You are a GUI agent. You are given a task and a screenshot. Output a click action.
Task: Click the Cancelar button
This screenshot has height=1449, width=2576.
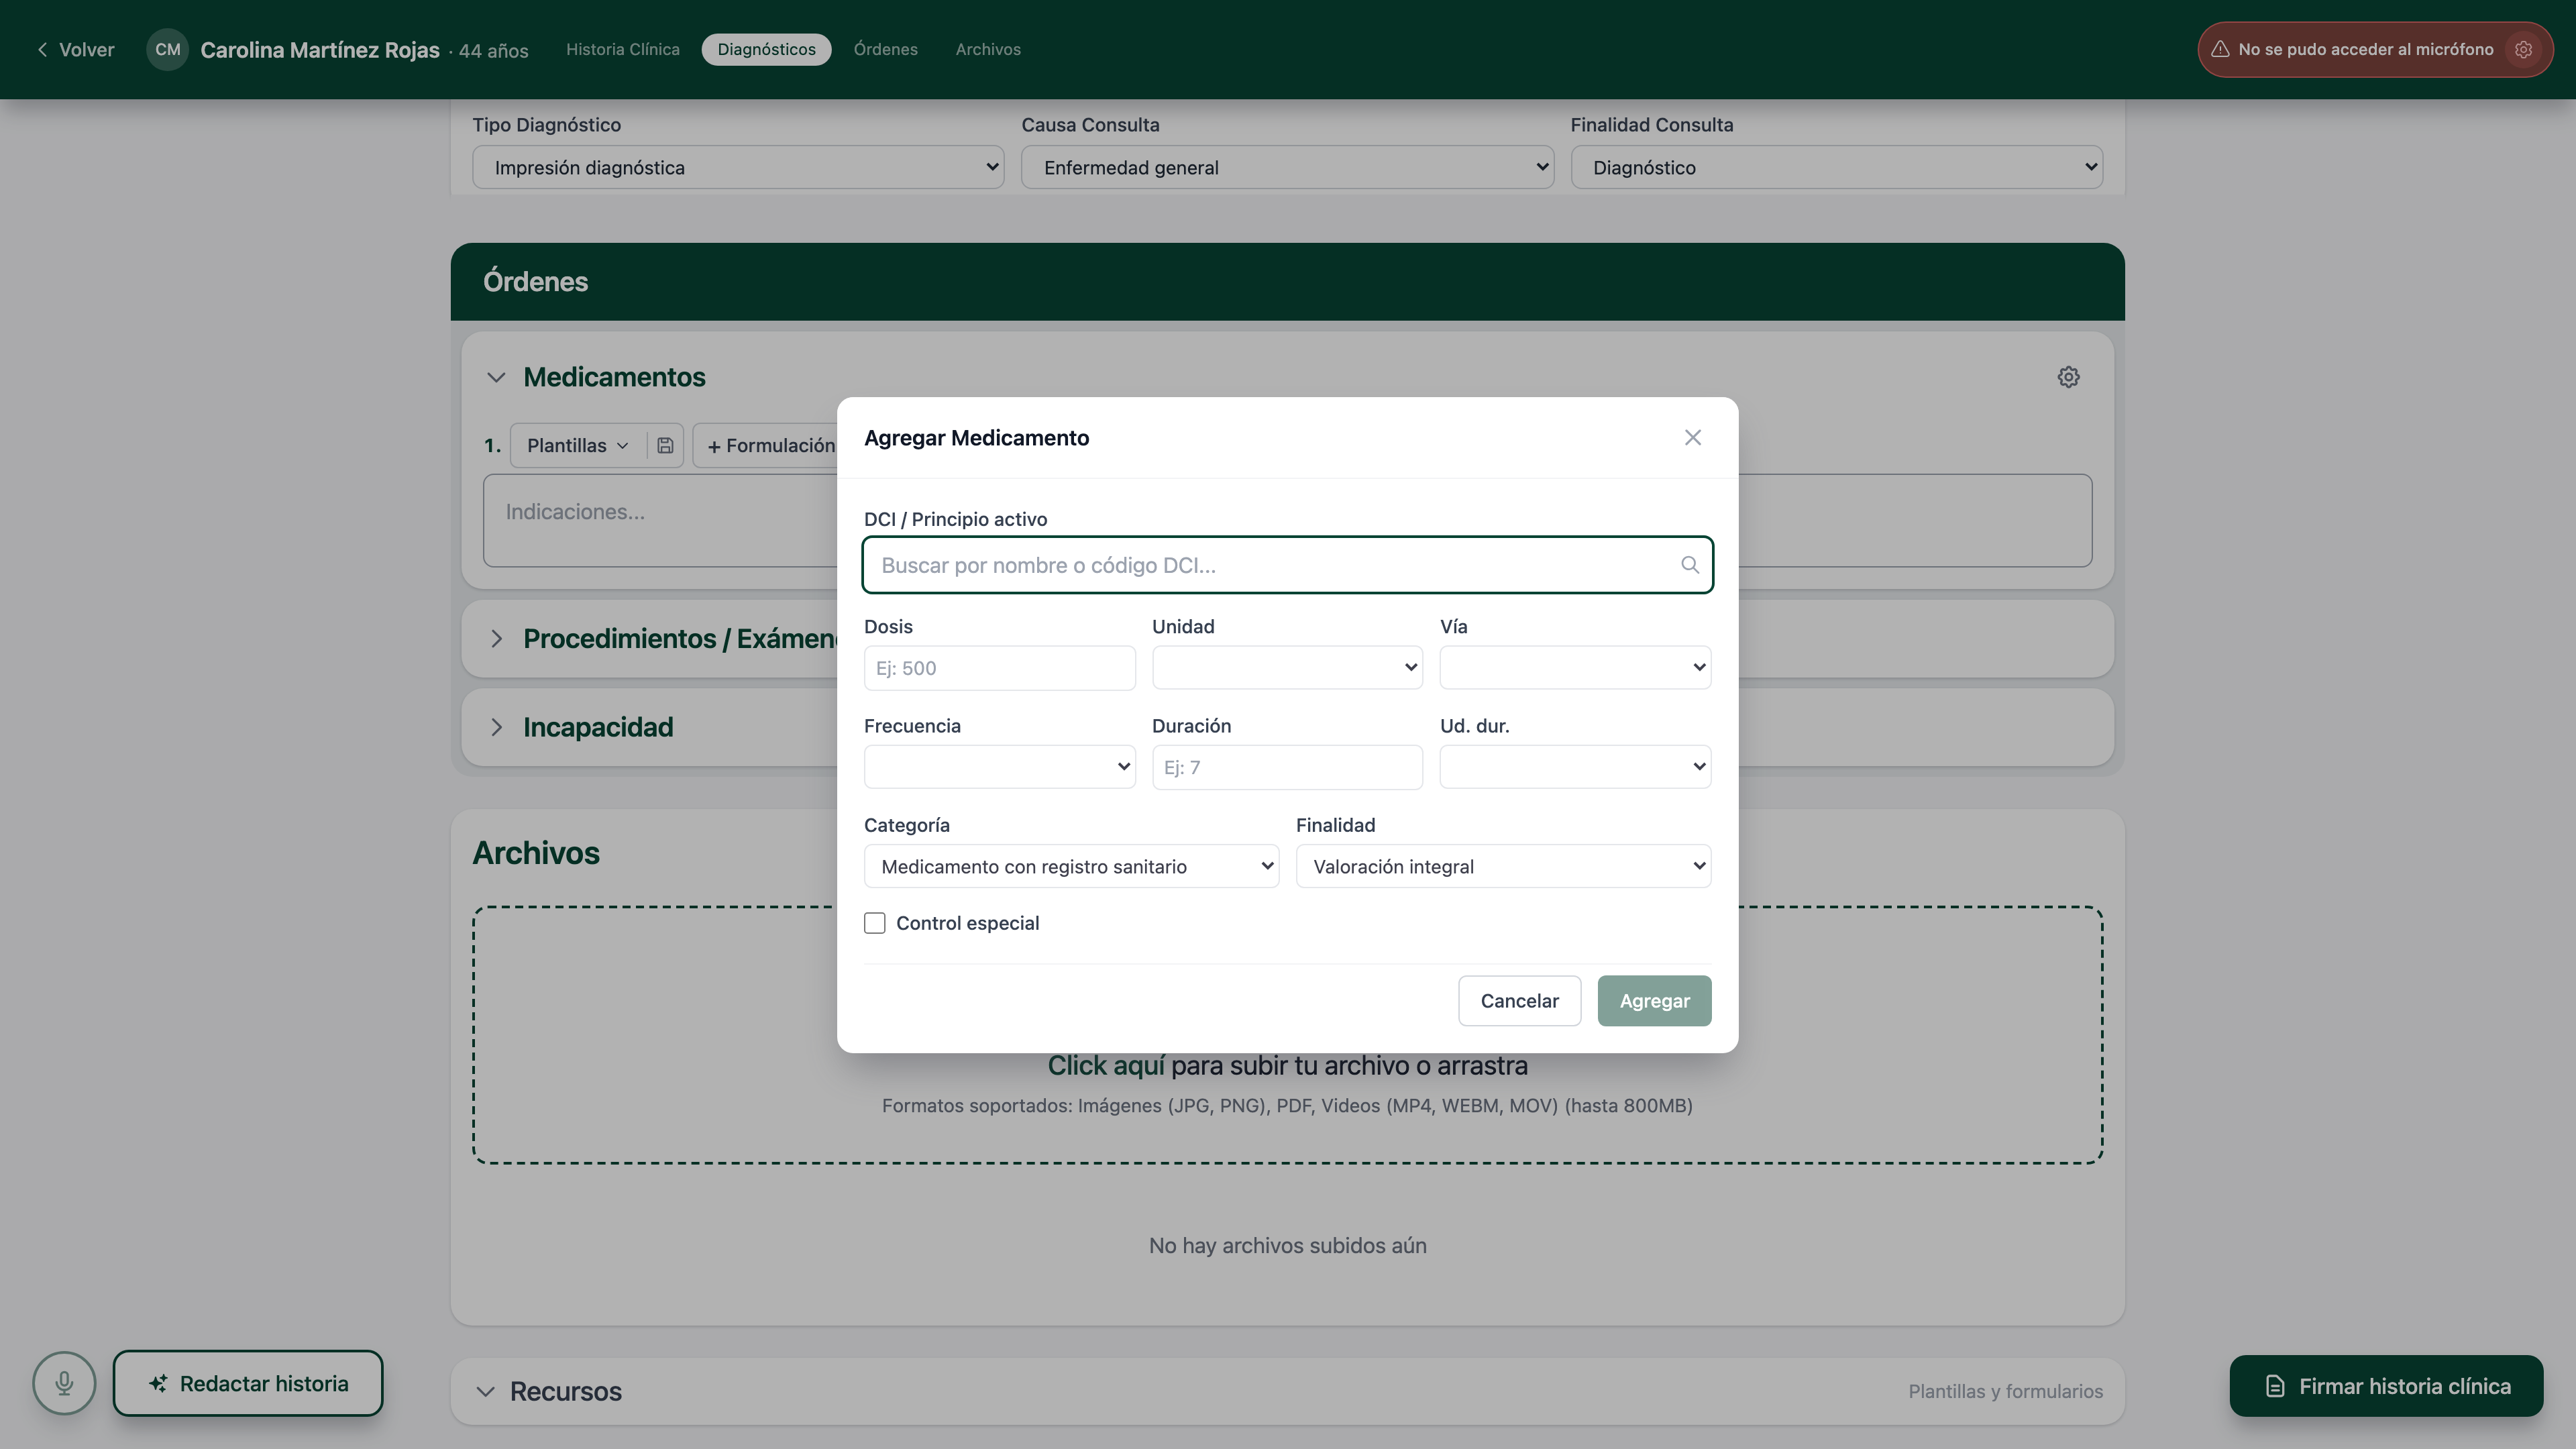(x=1519, y=1001)
